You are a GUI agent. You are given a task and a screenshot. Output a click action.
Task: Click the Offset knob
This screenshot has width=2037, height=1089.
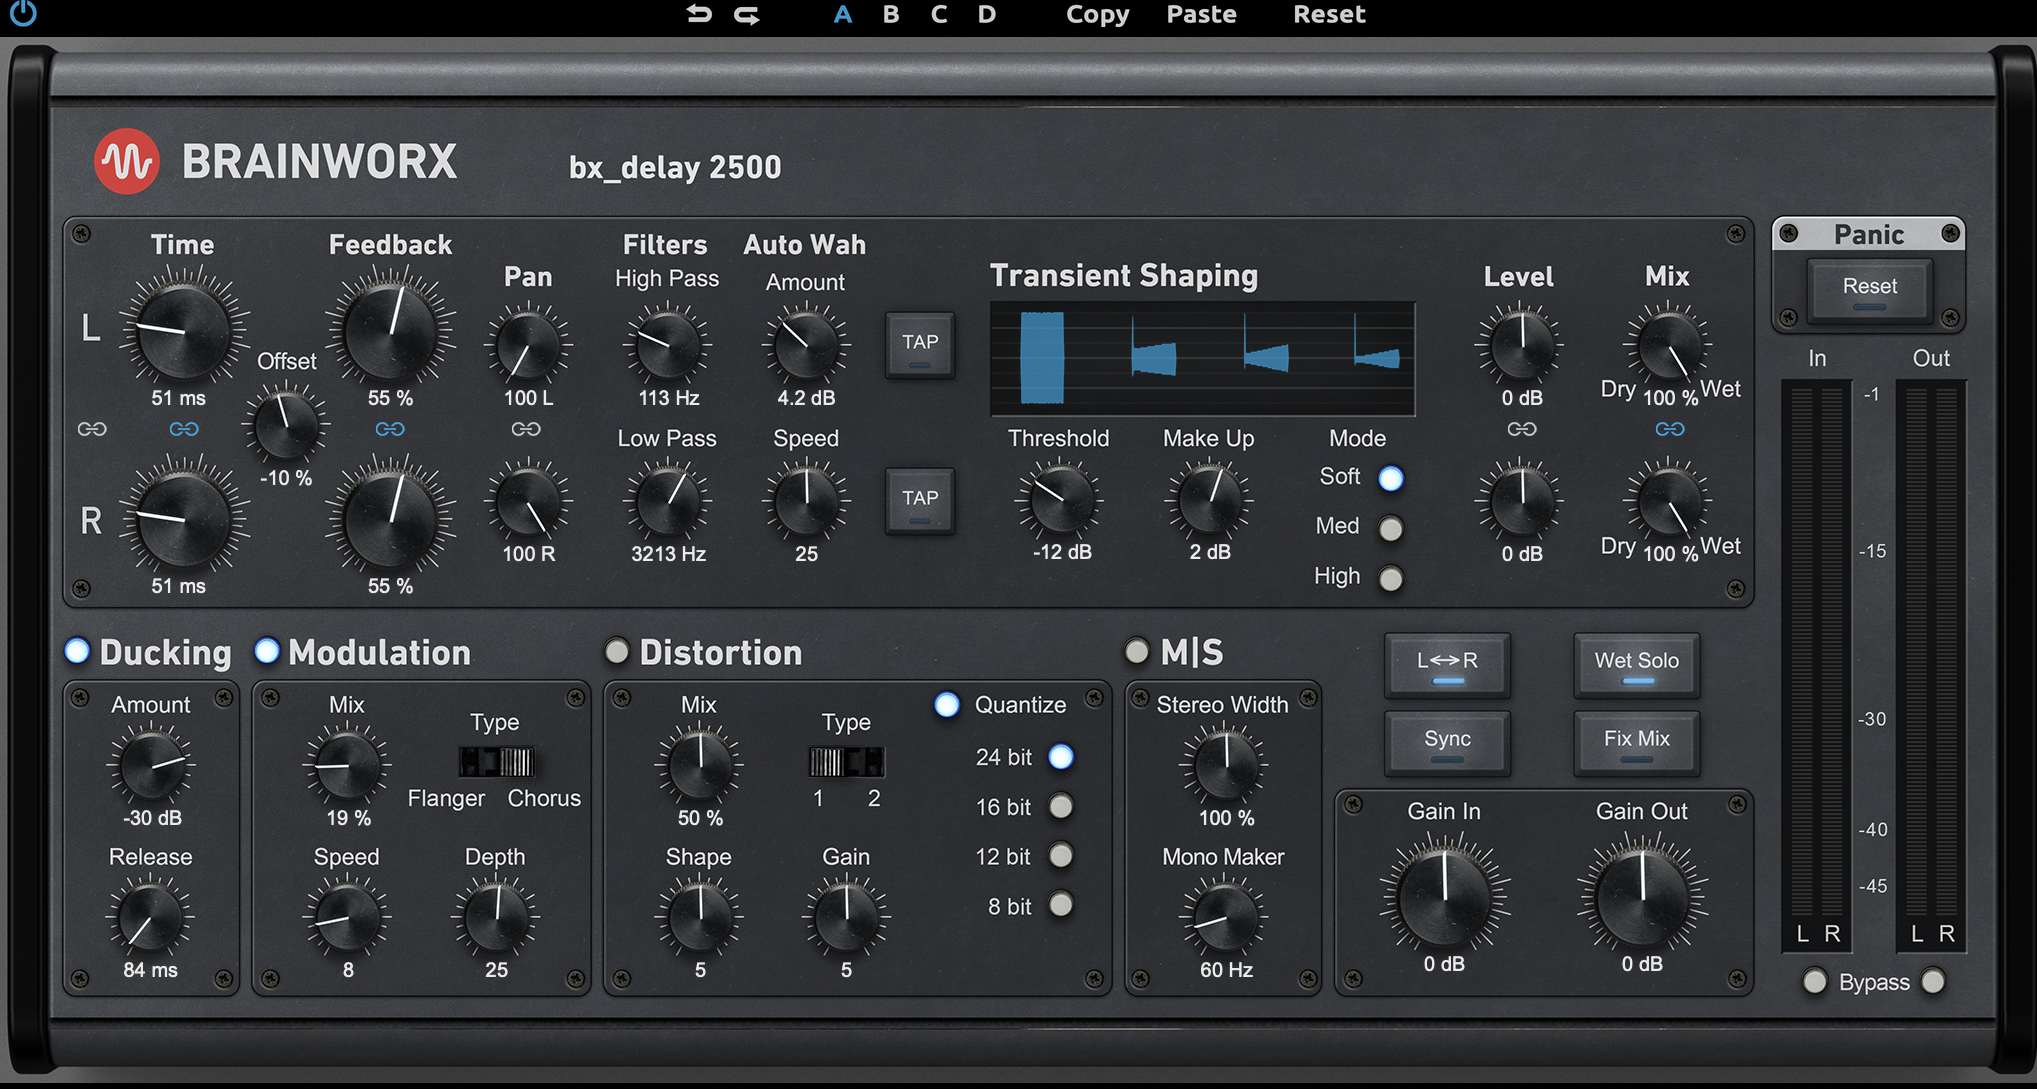286,424
